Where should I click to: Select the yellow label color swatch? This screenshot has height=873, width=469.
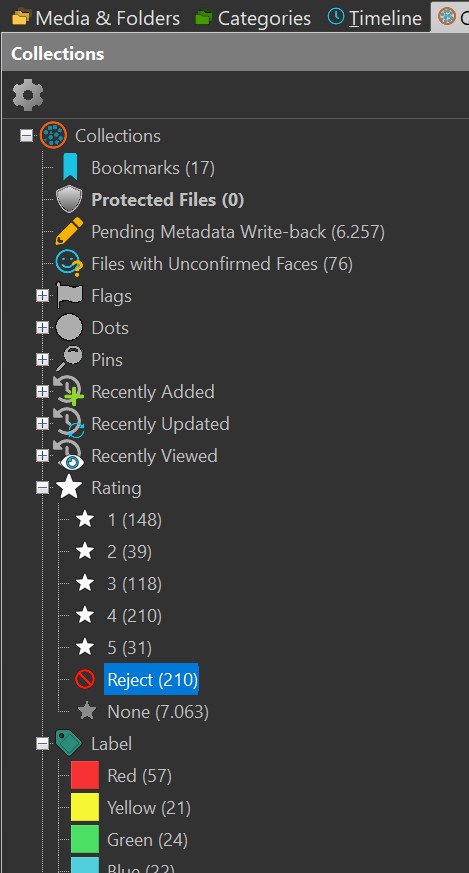(85, 807)
